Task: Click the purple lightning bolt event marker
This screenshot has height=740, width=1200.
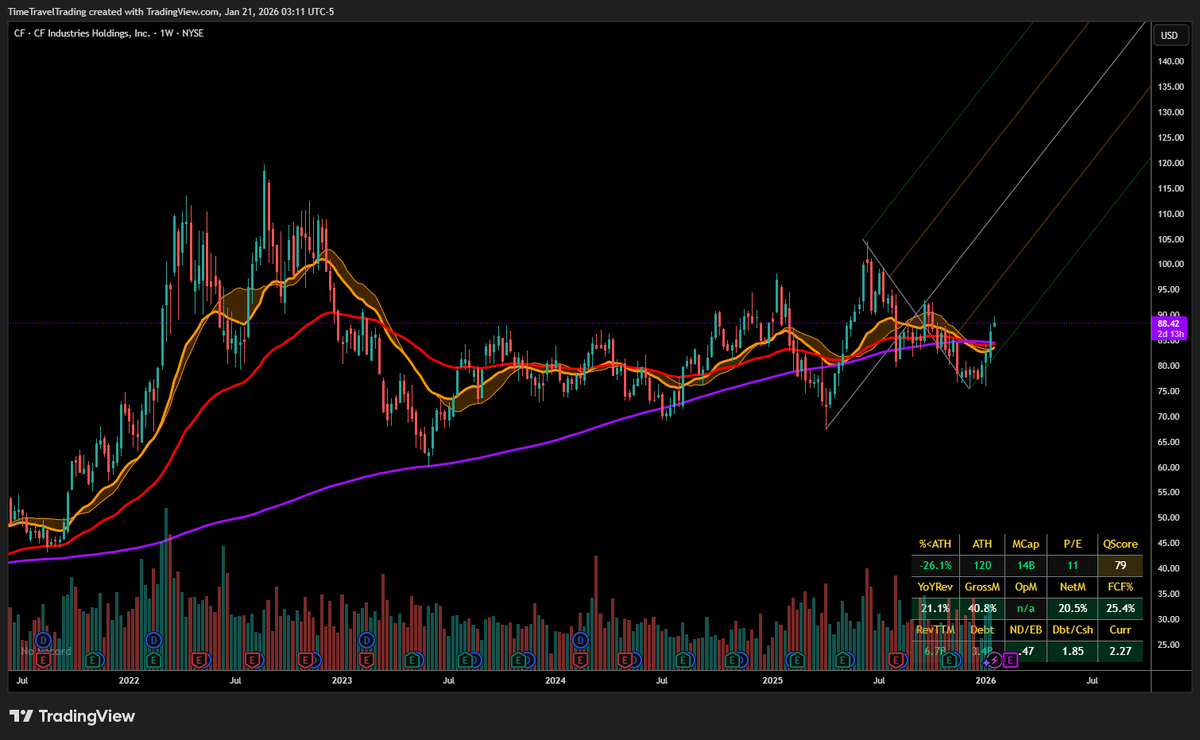Action: pos(993,660)
